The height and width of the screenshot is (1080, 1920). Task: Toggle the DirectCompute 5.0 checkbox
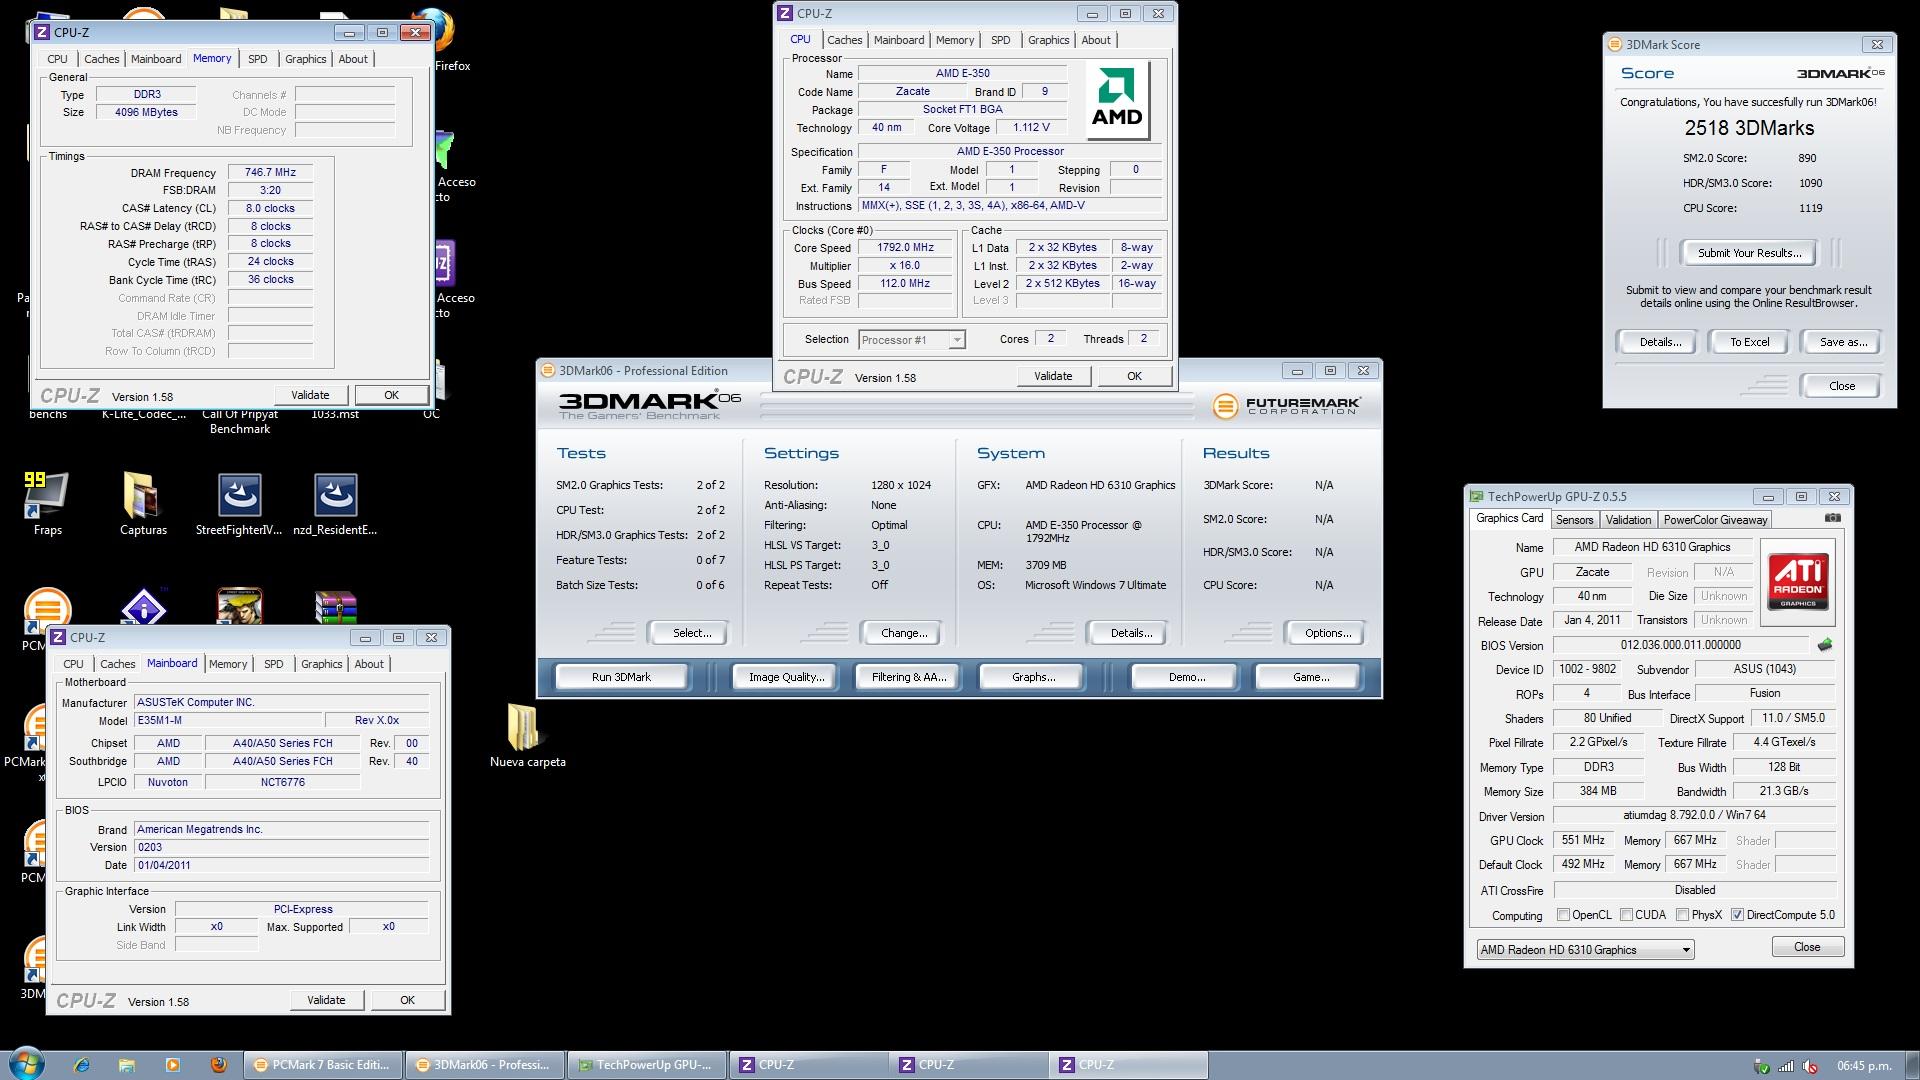click(x=1737, y=914)
